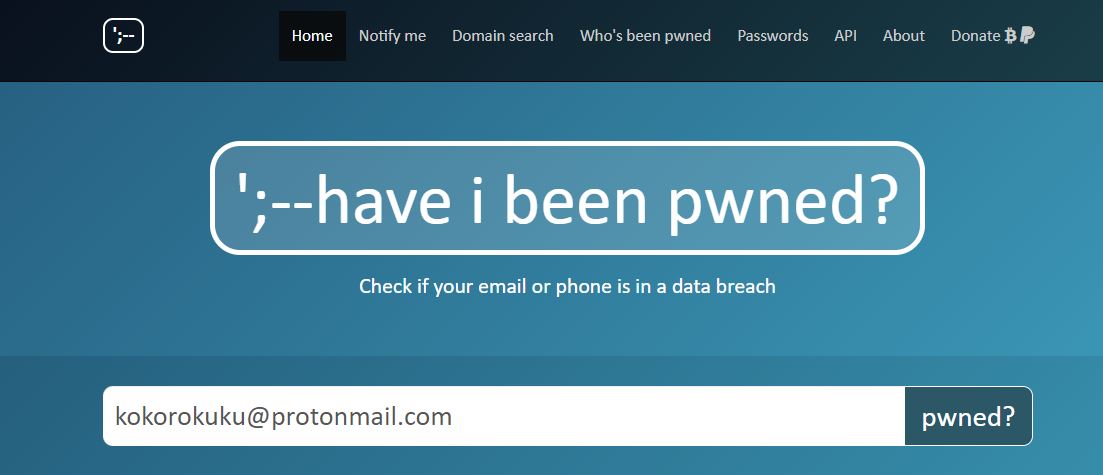This screenshot has width=1103, height=475.
Task: Go to the Notify me page
Action: 393,36
